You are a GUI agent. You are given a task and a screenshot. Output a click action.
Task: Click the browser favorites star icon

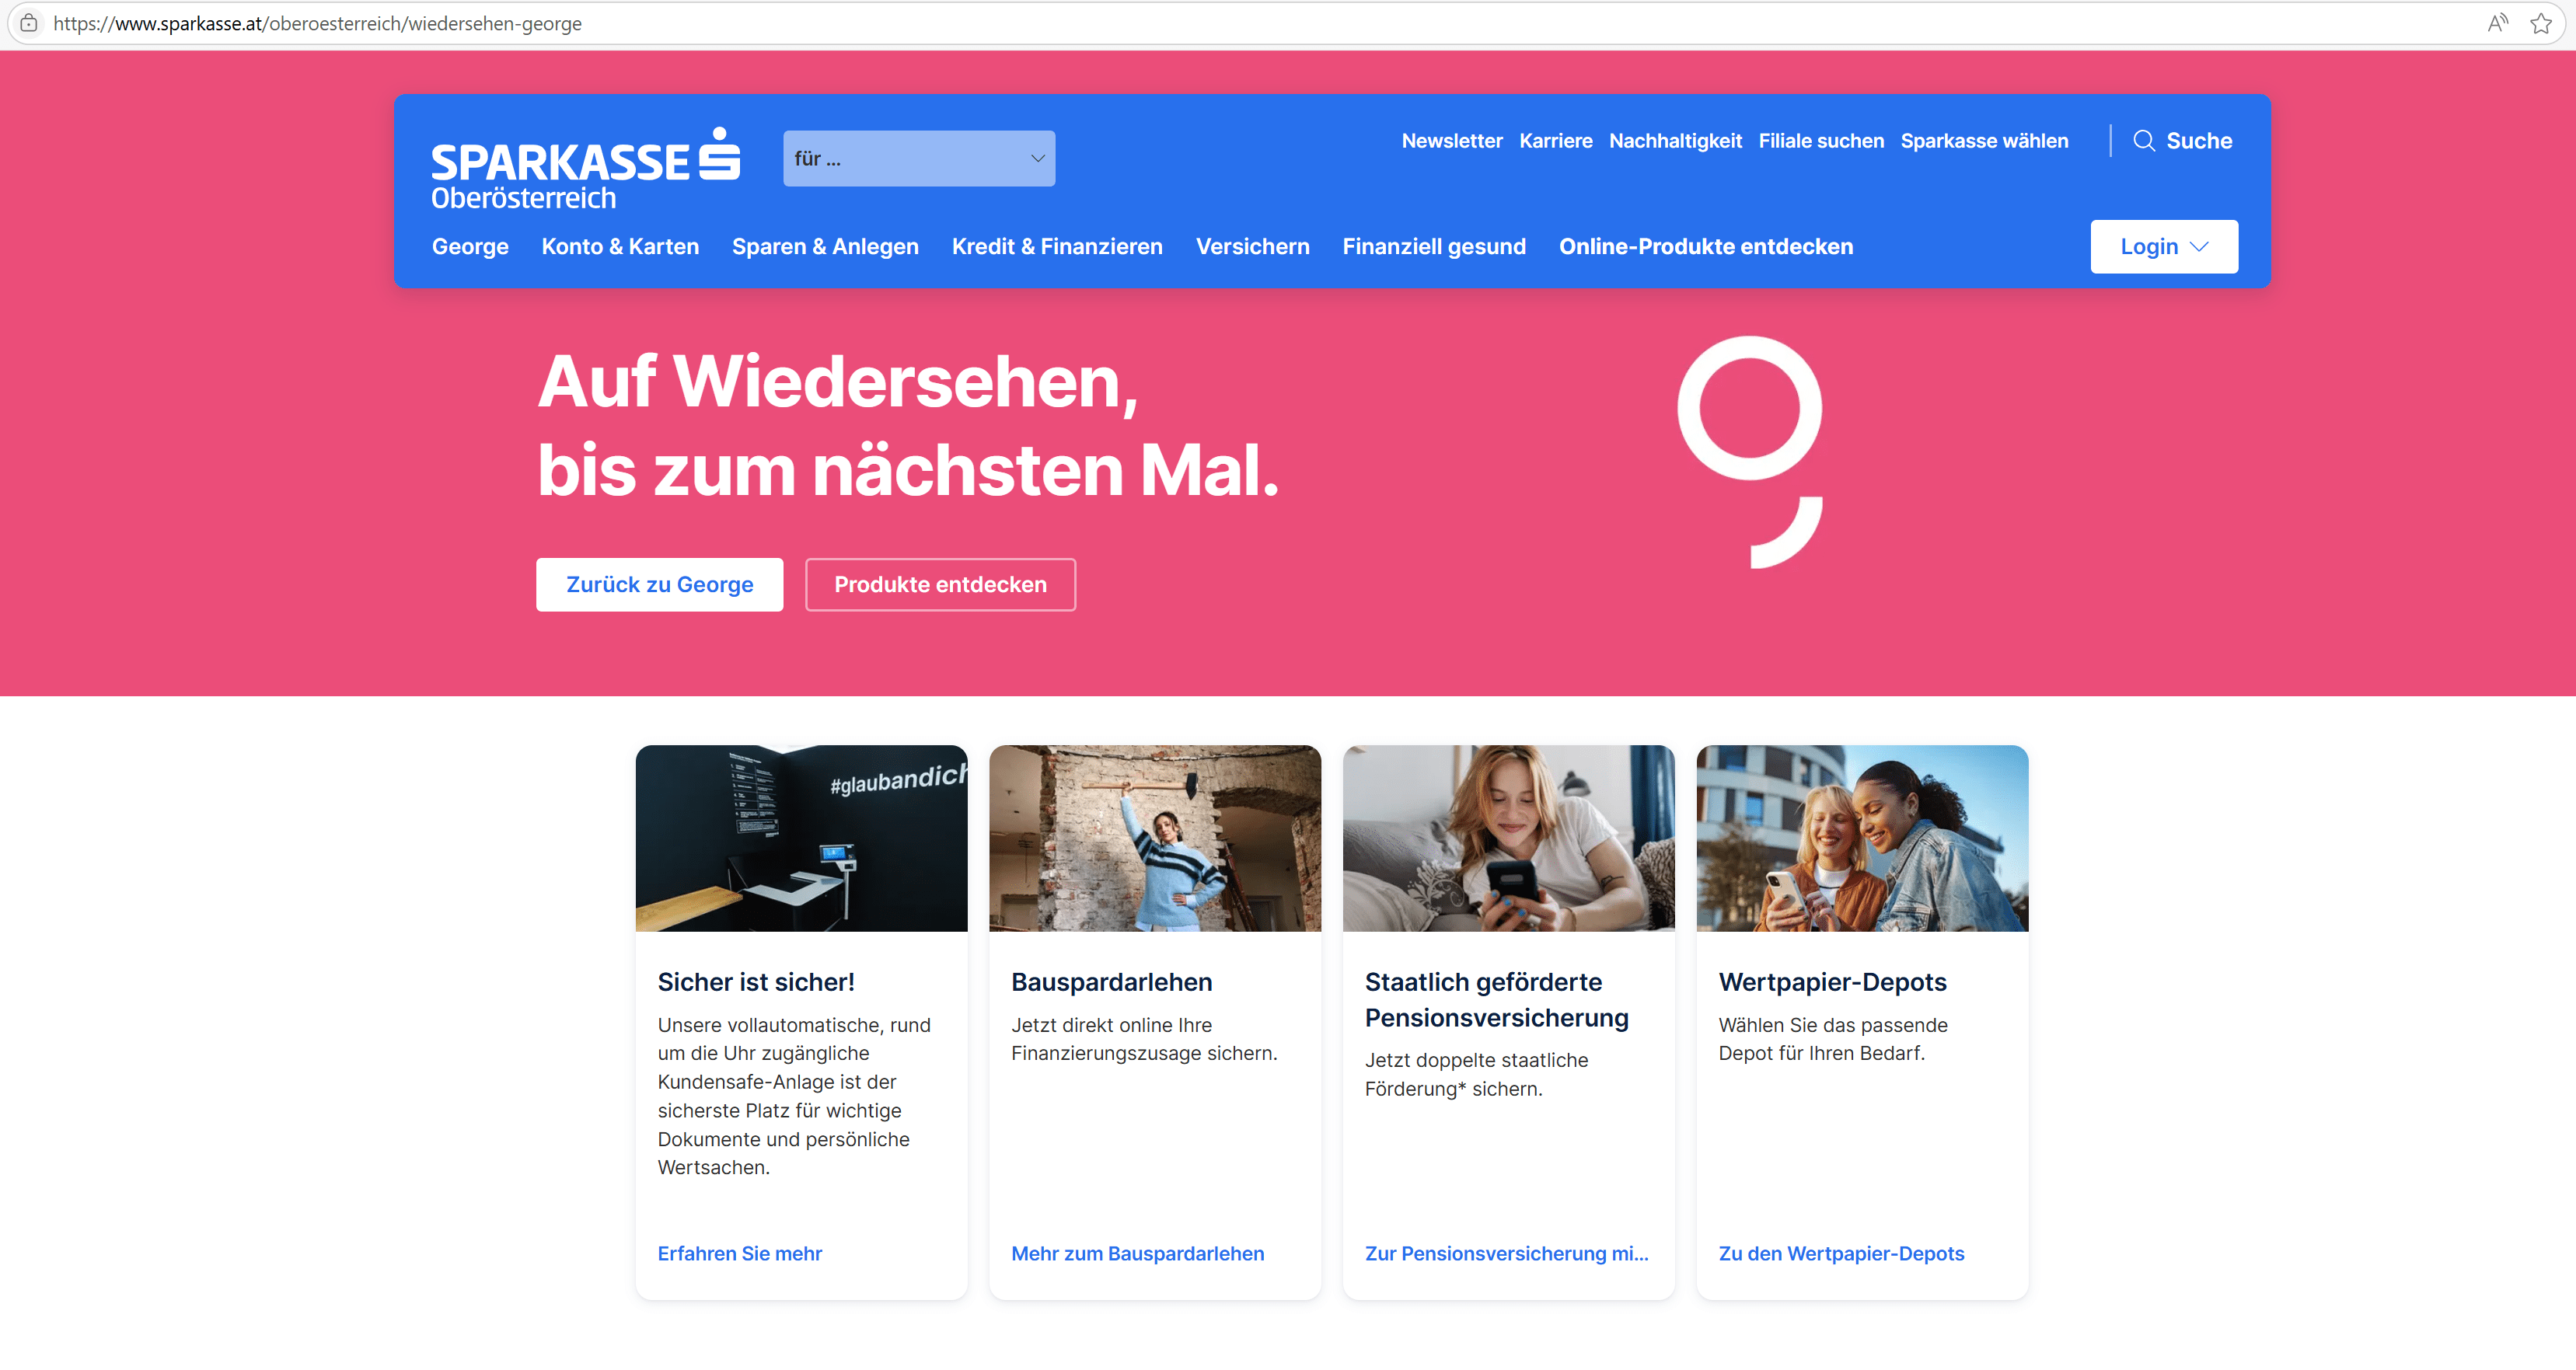click(2540, 23)
